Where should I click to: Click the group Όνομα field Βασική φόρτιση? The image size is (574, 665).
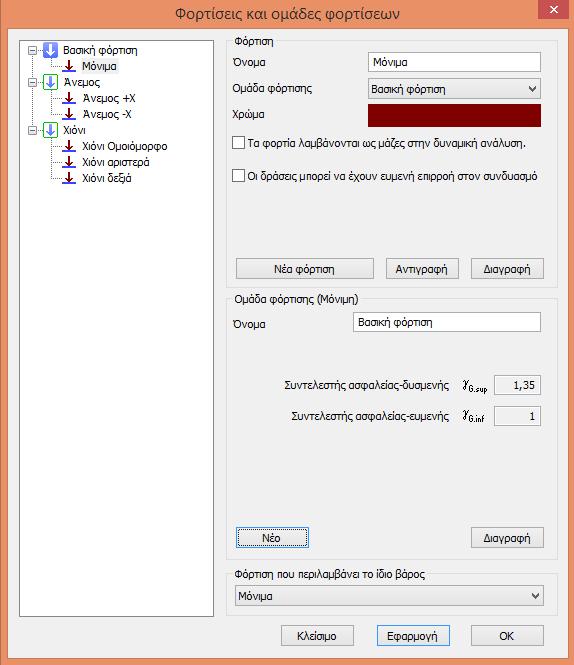point(447,322)
